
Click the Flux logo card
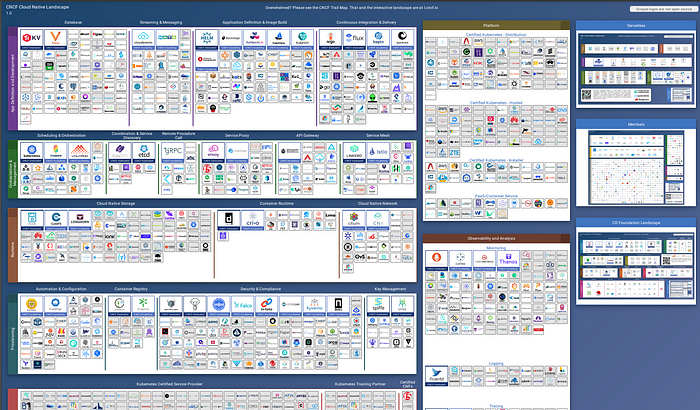(354, 39)
